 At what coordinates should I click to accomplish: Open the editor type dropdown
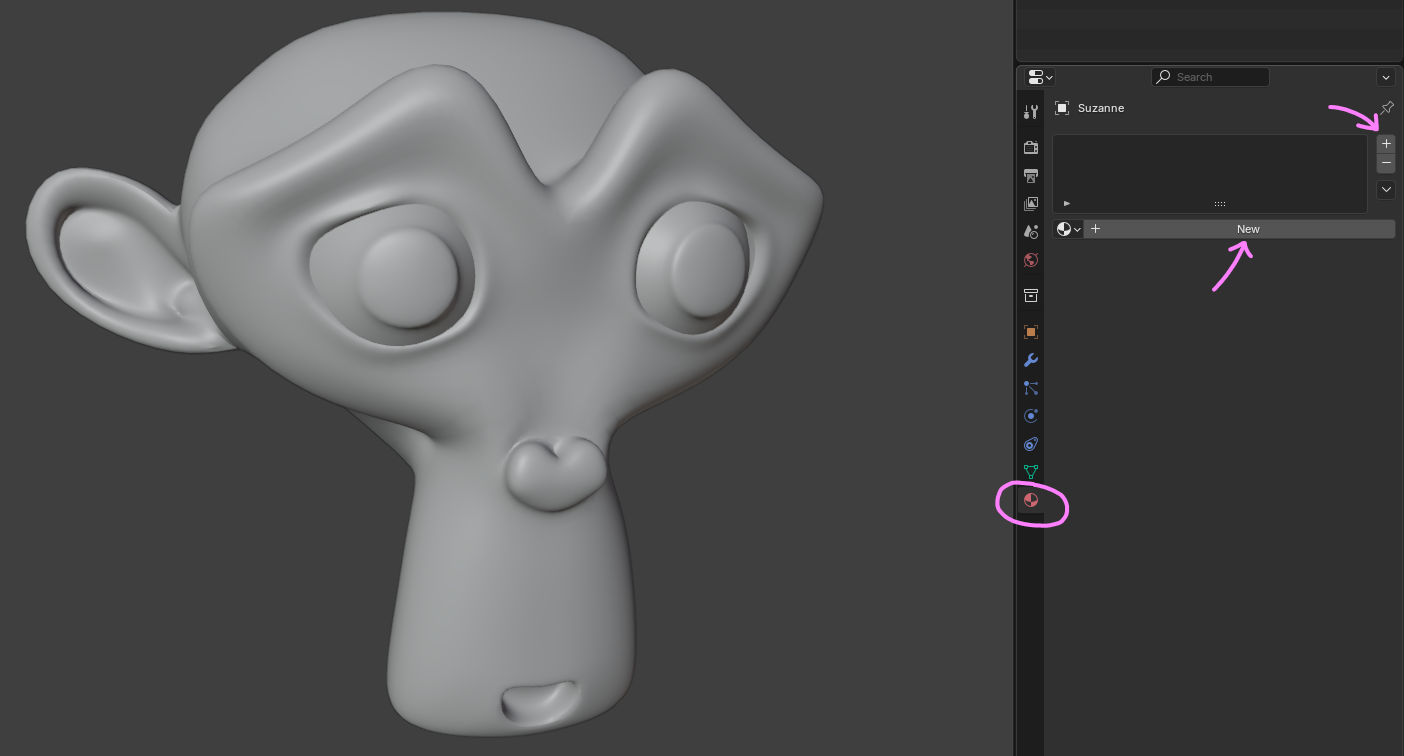click(x=1040, y=77)
